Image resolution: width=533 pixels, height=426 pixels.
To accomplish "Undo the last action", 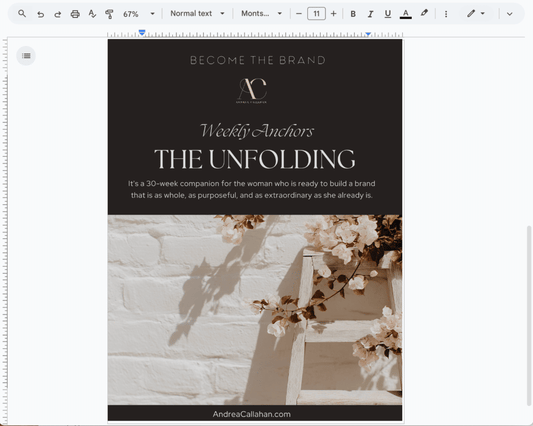I will tap(40, 14).
